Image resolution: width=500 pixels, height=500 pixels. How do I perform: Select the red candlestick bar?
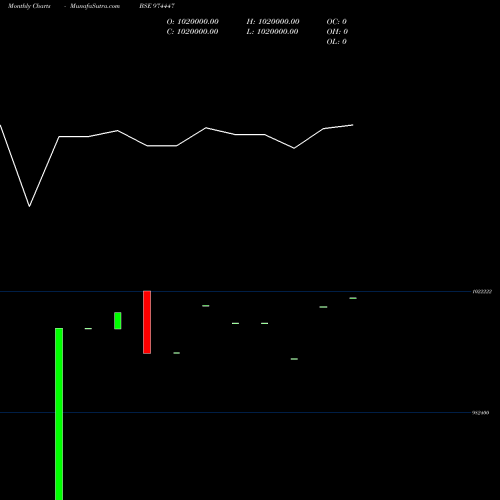click(147, 322)
